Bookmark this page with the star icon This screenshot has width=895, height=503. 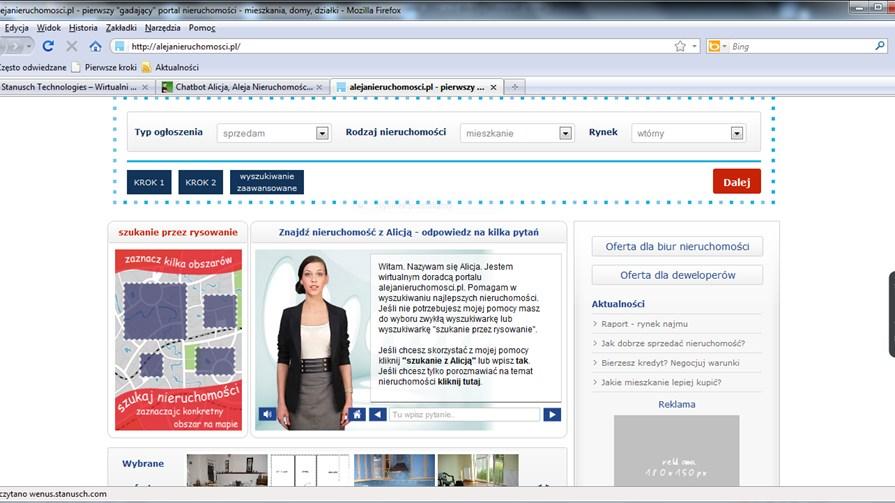(x=680, y=46)
